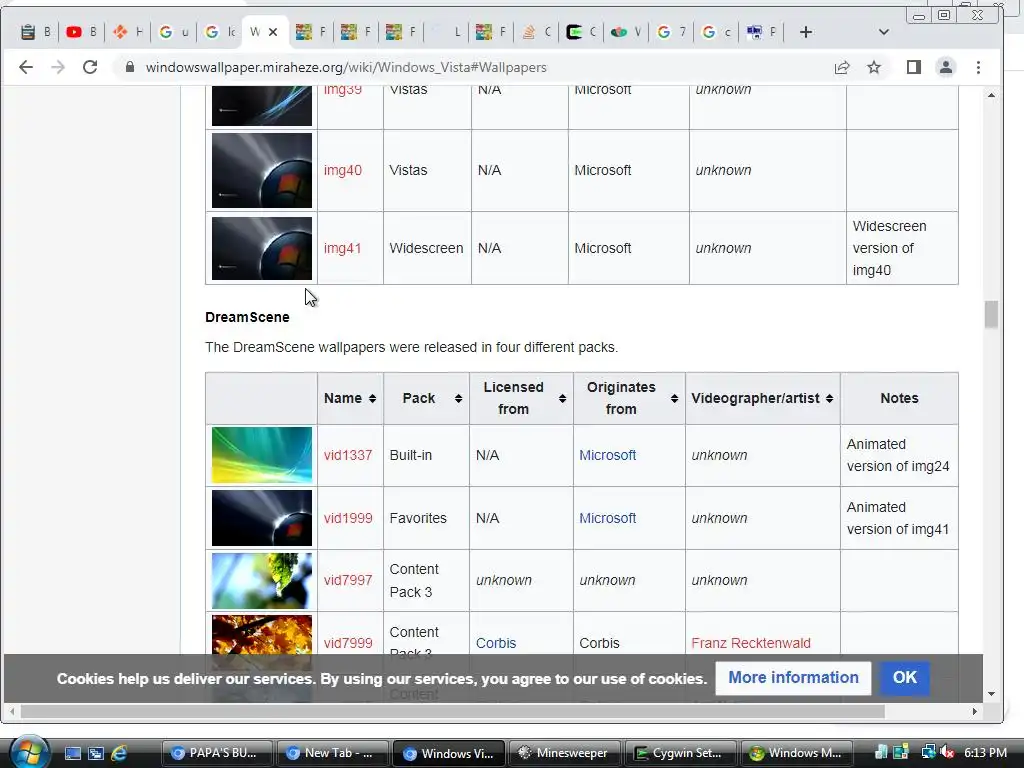Click the vertical scrollbar thumb
The width and height of the screenshot is (1024, 768).
pyautogui.click(x=991, y=314)
